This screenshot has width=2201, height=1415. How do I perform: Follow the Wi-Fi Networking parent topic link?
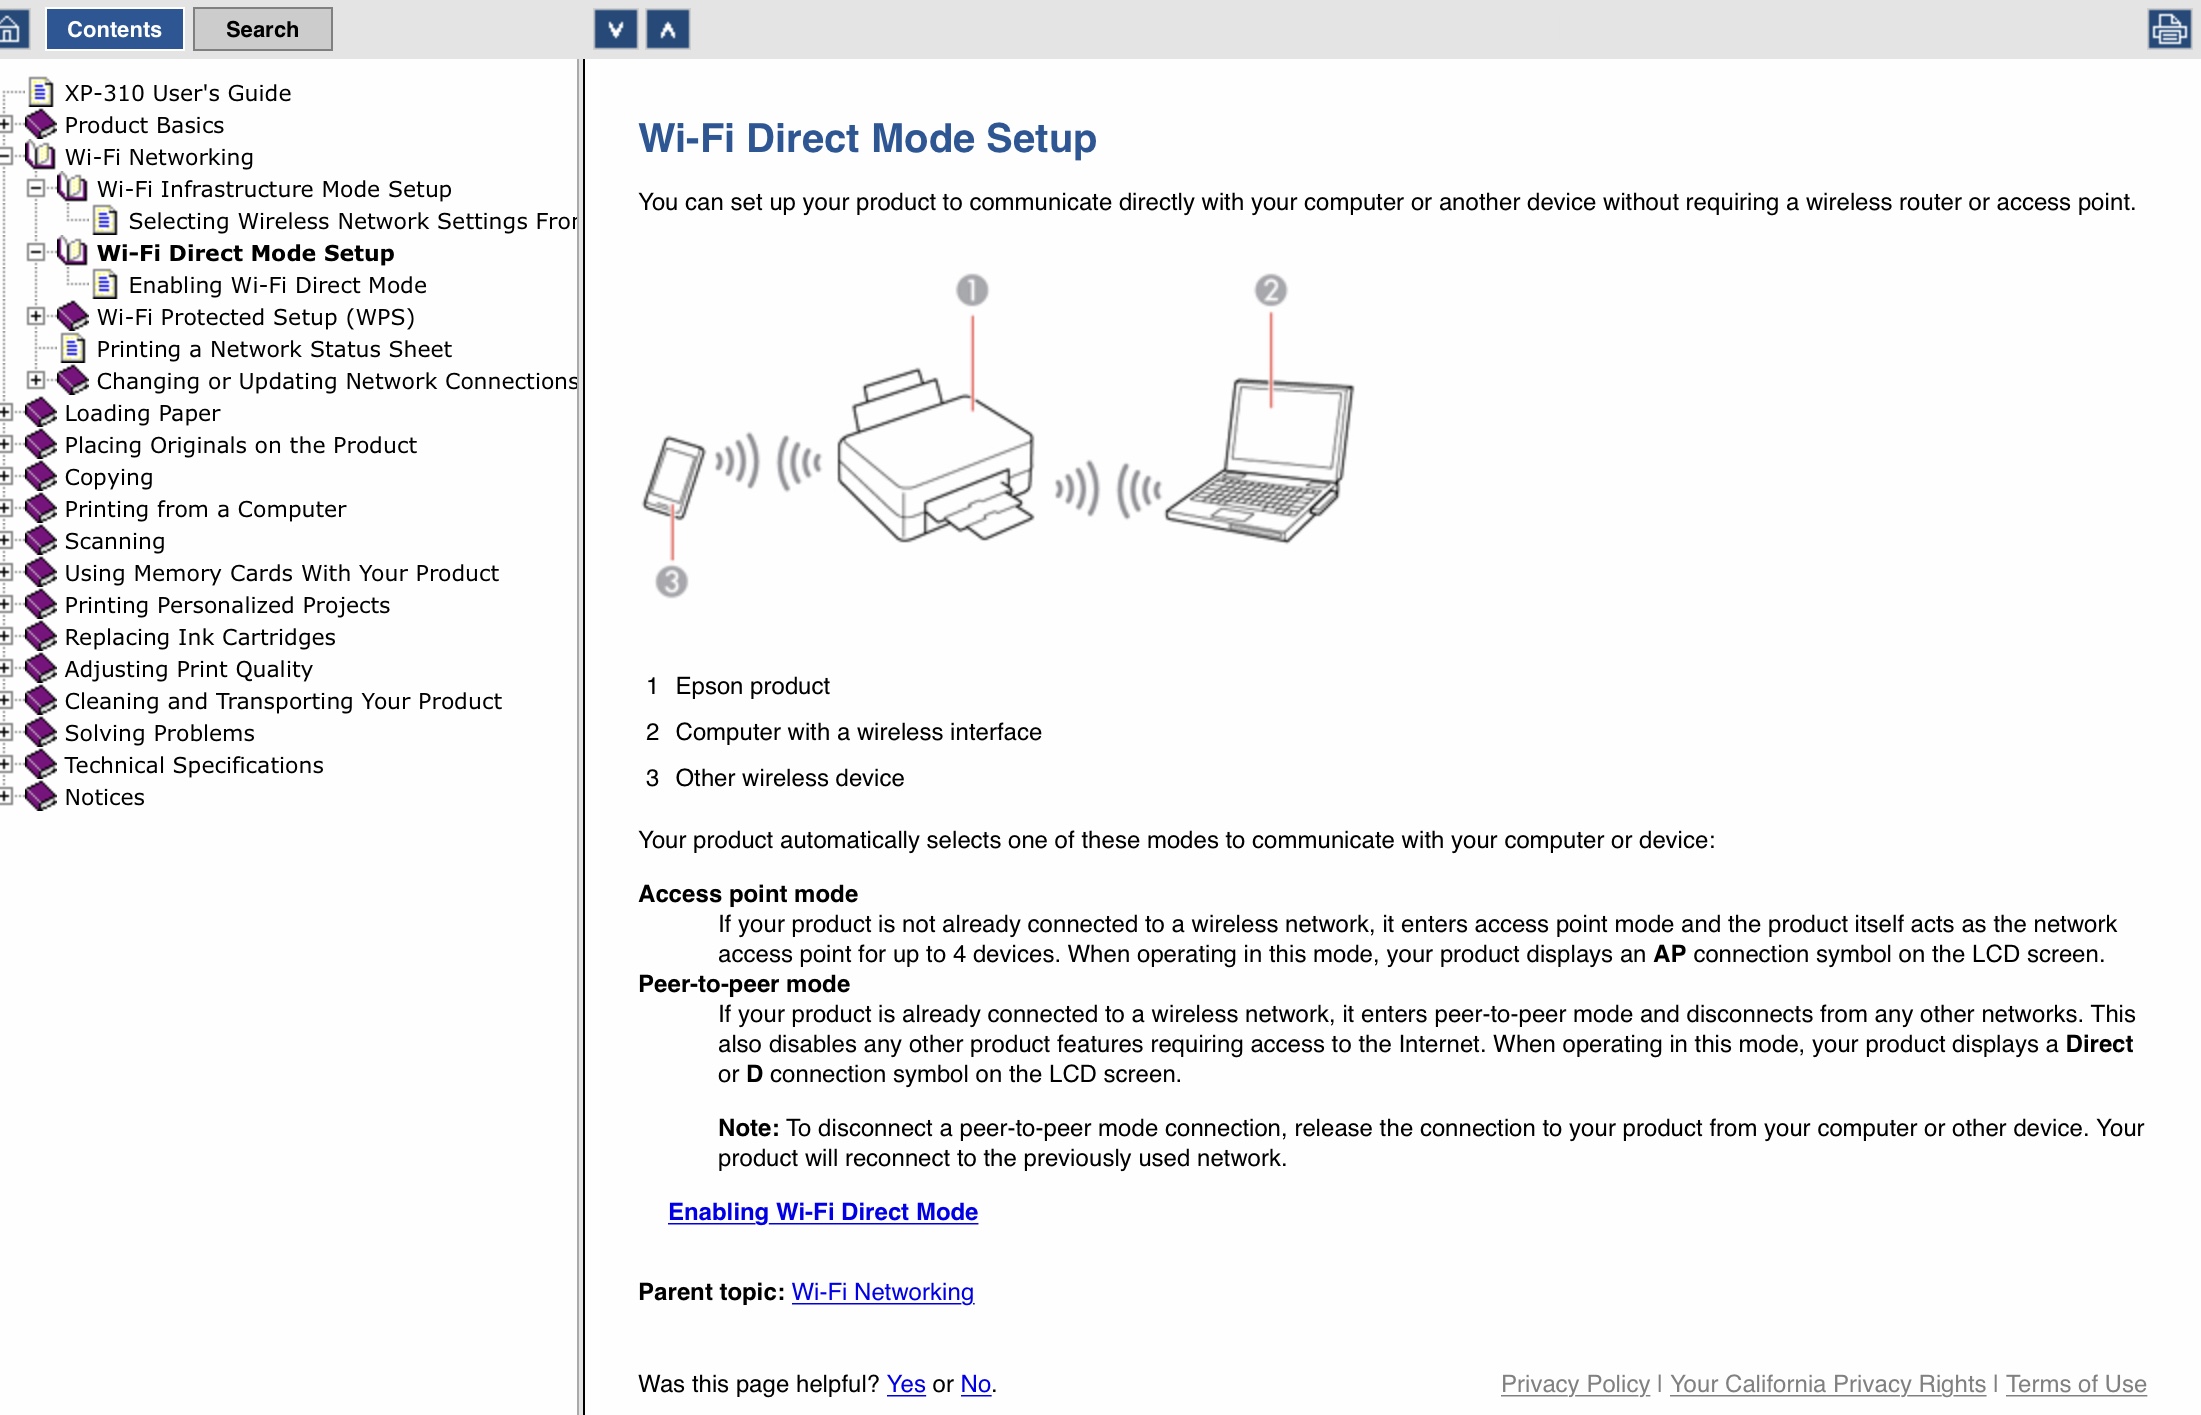pos(882,1291)
